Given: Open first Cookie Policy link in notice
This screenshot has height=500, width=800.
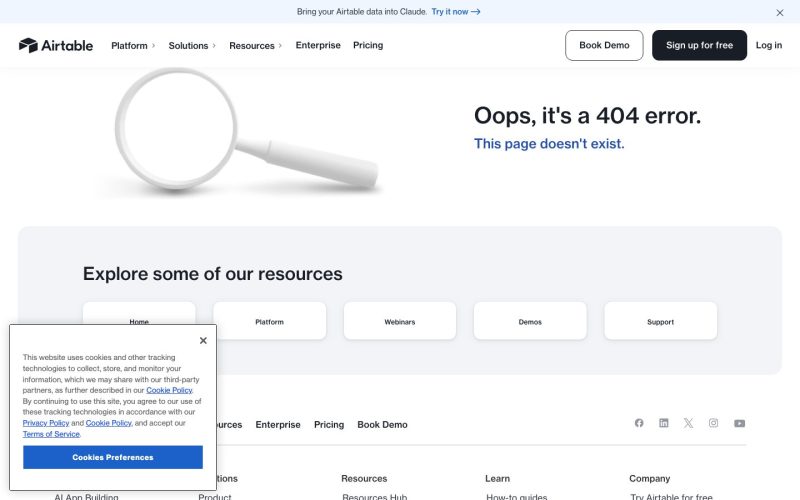Looking at the screenshot, I should [169, 390].
